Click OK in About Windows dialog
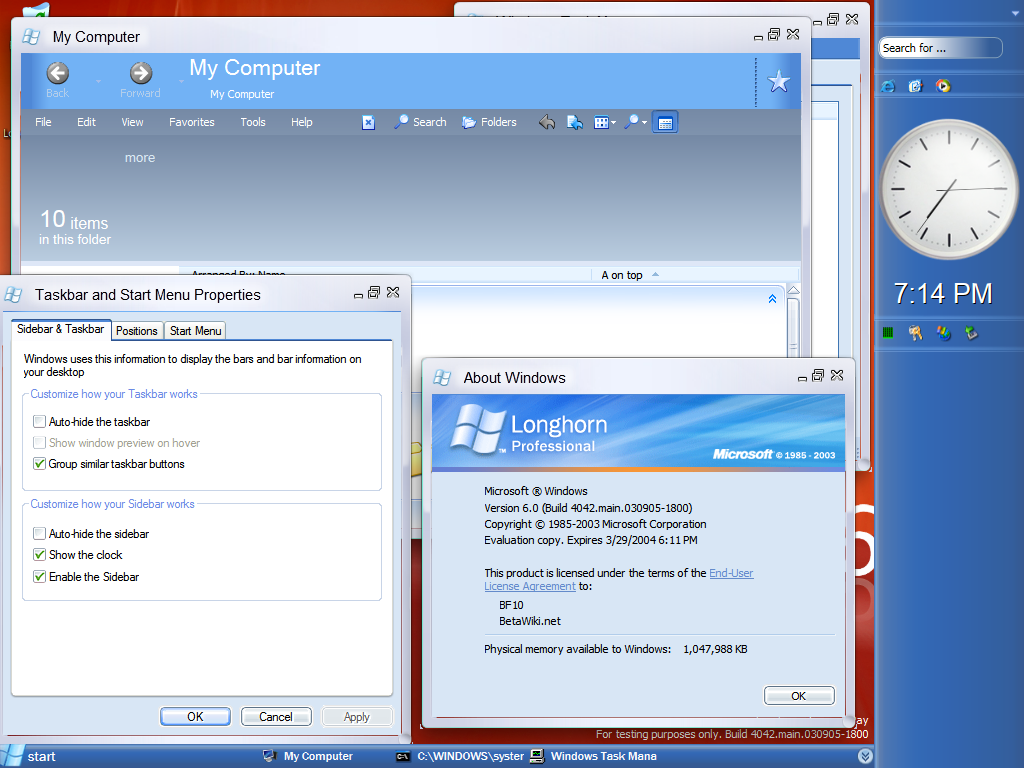 (x=799, y=696)
